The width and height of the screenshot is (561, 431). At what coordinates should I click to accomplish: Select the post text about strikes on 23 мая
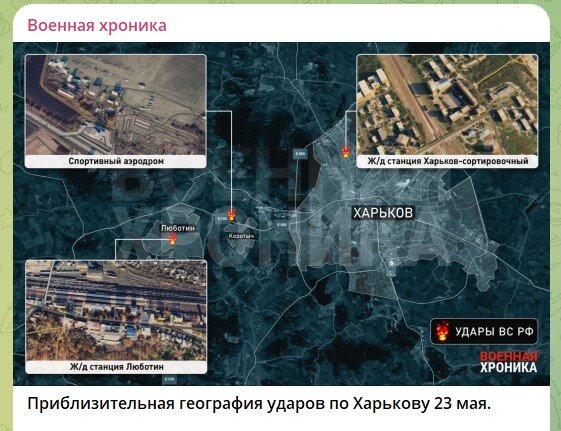[x=259, y=404]
